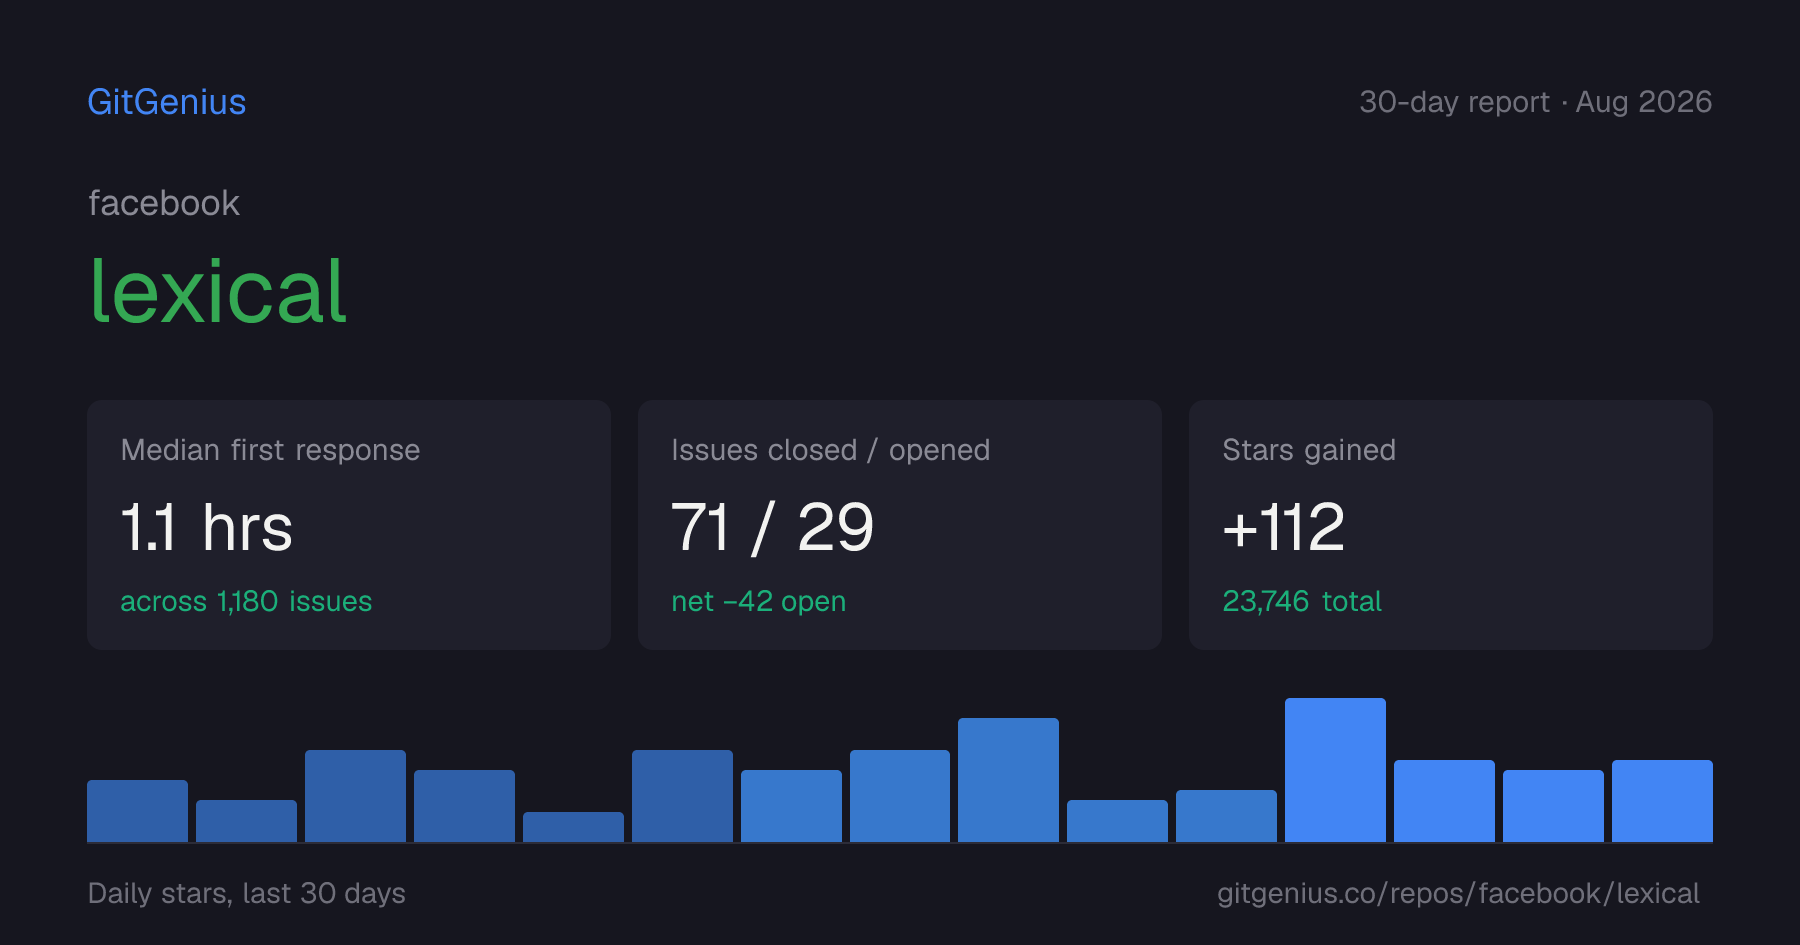The height and width of the screenshot is (945, 1800).
Task: Click the "Daily stars, last 30 days" caption
Action: pyautogui.click(x=247, y=893)
